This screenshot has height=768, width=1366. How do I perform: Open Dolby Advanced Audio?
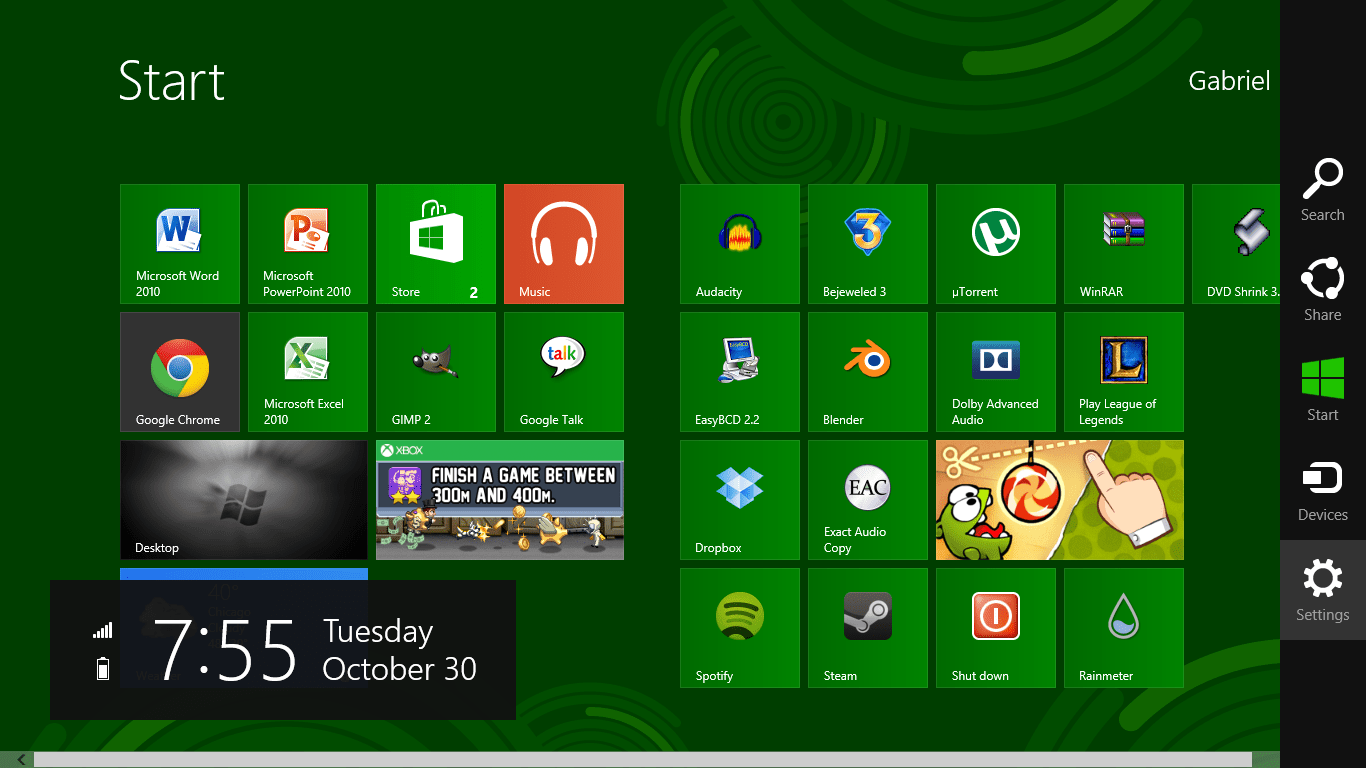pyautogui.click(x=996, y=372)
